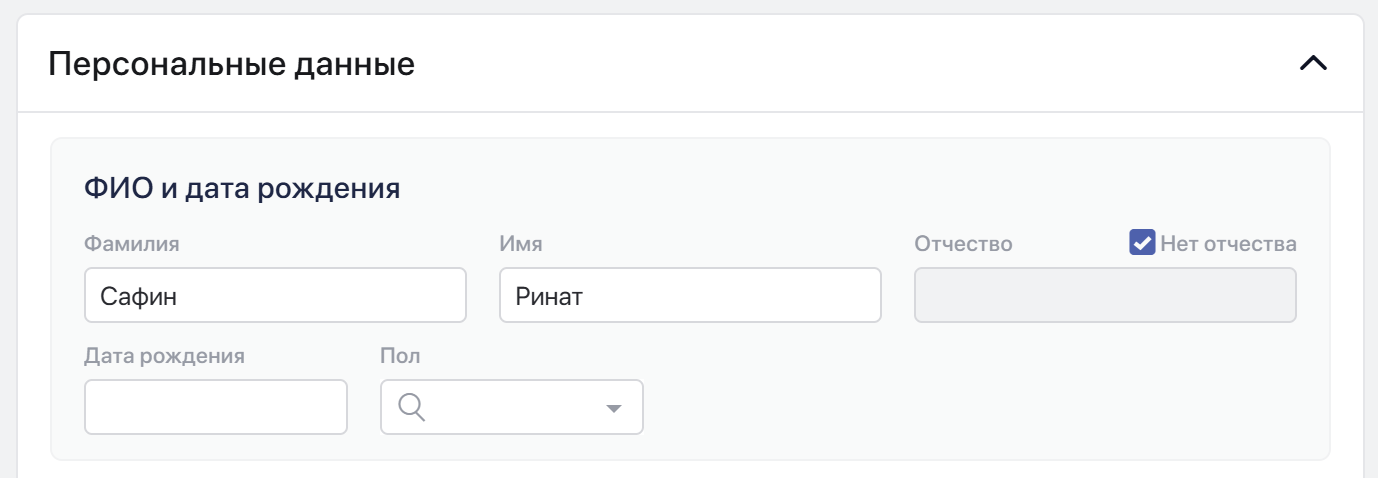Click the ФИО и дата рождения heading

tap(243, 188)
